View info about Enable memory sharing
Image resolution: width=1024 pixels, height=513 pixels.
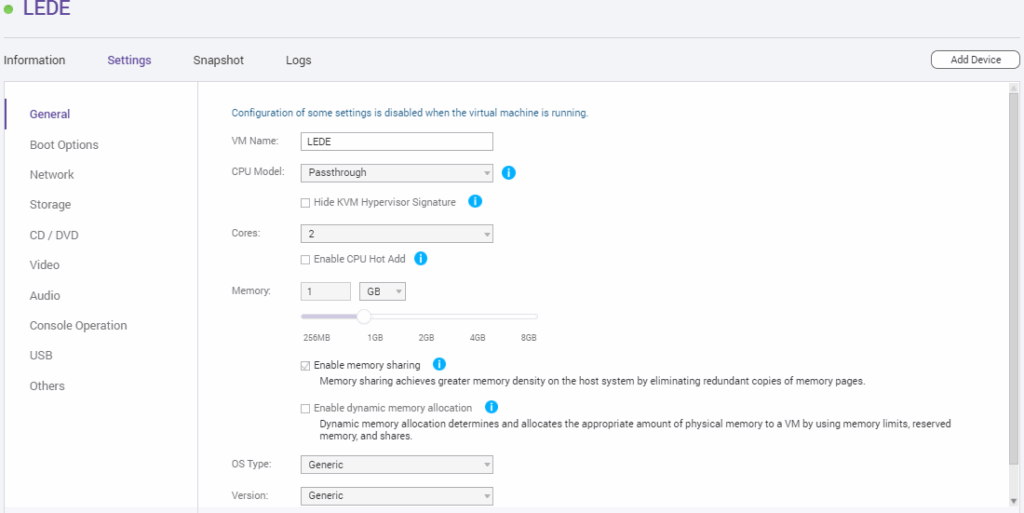(440, 364)
